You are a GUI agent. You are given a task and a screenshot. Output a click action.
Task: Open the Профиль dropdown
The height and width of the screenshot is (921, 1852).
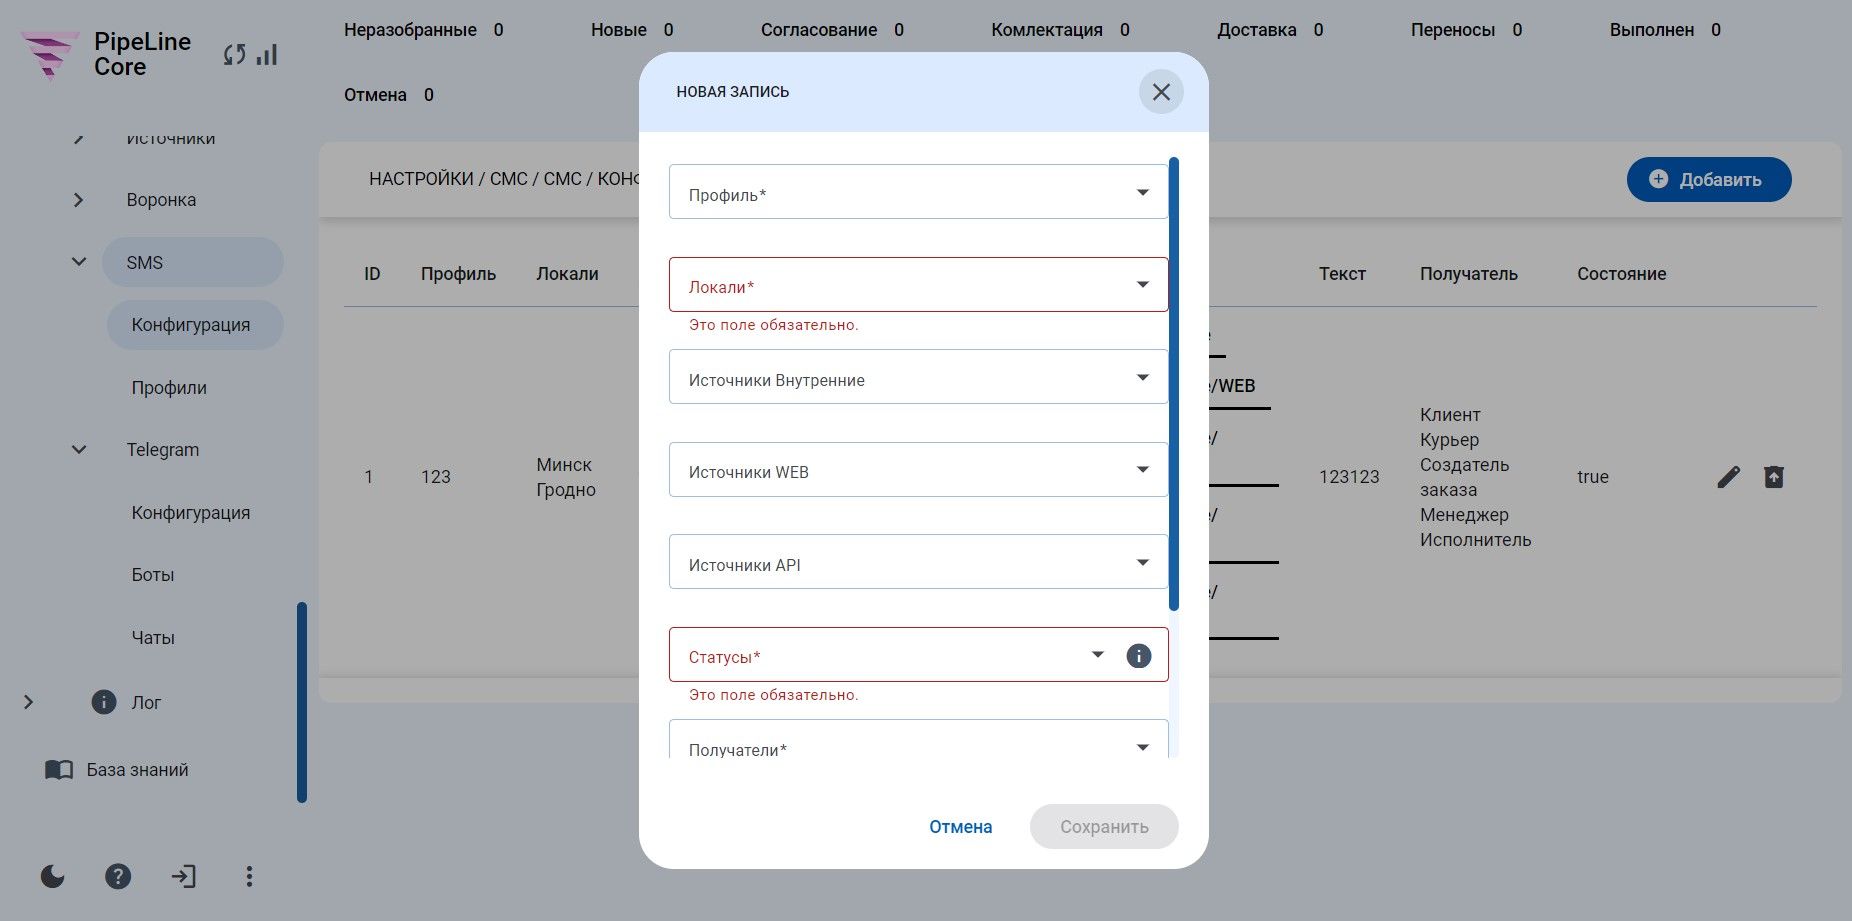coord(918,192)
